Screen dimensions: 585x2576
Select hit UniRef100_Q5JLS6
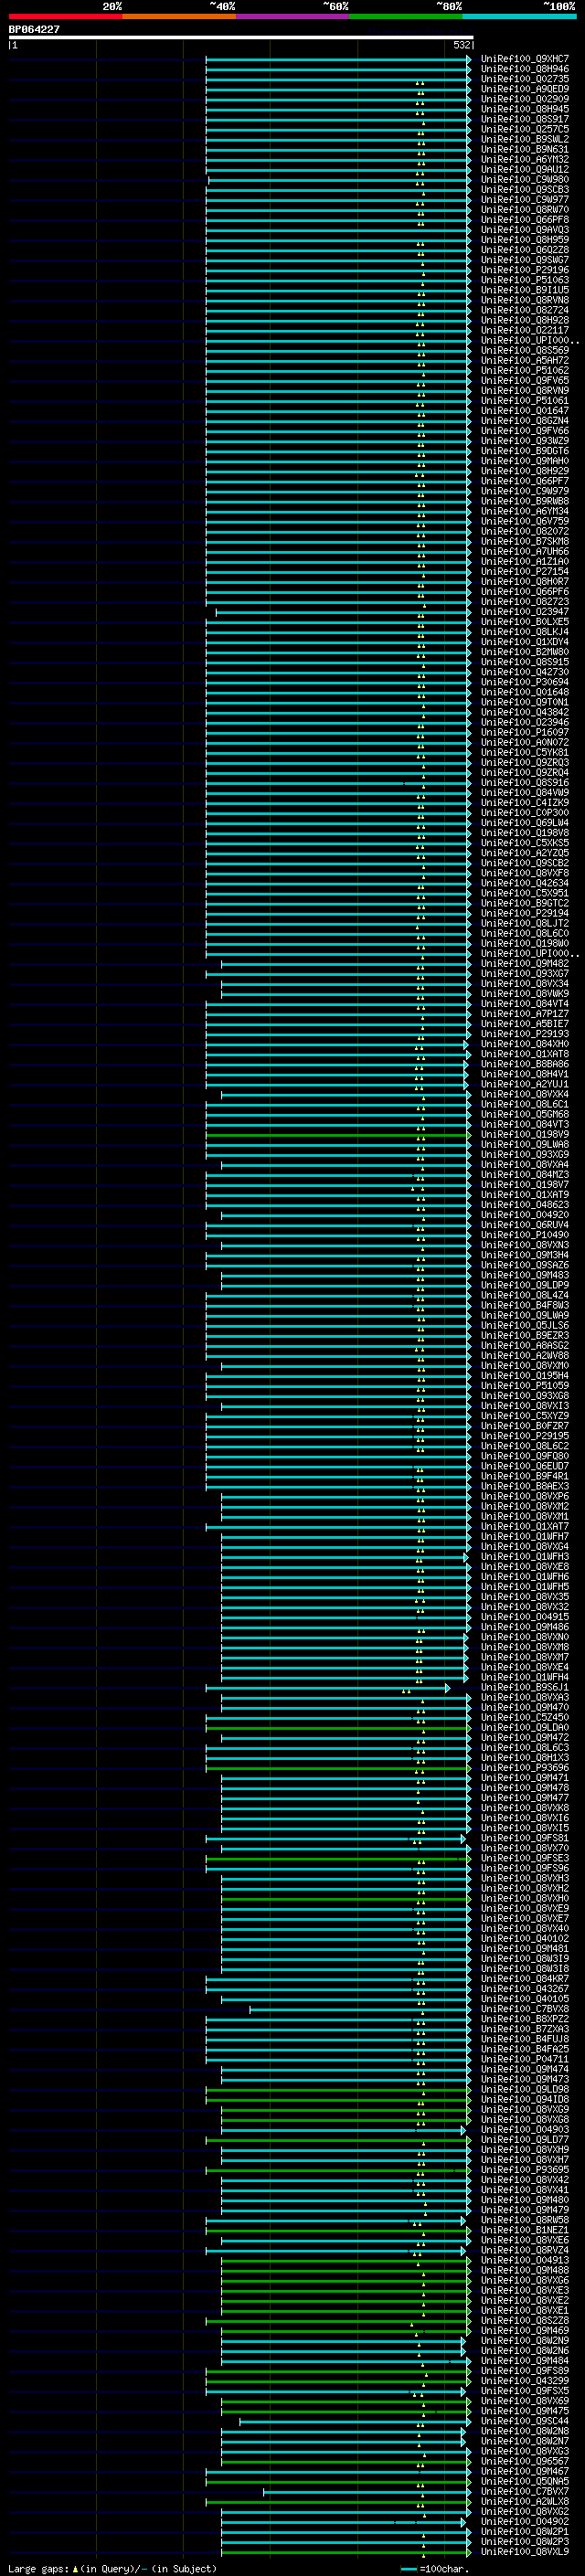click(525, 1326)
